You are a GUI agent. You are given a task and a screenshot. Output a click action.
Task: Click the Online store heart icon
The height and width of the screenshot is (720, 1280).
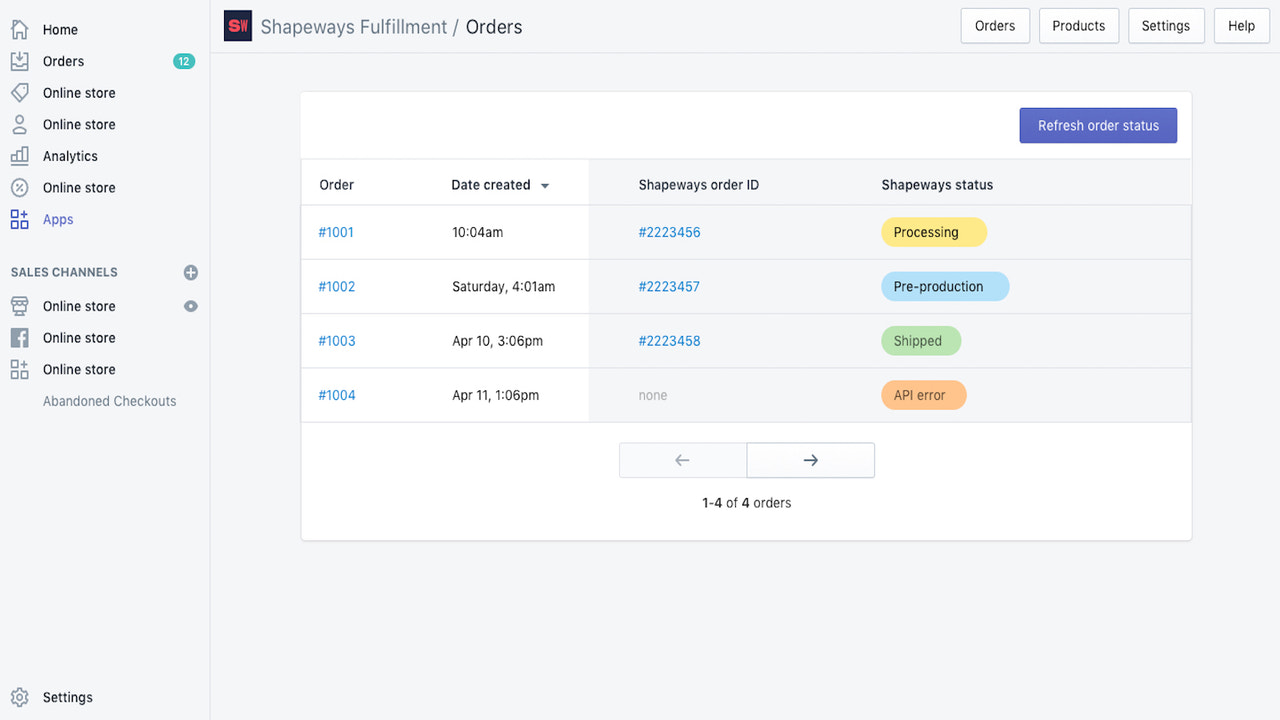(x=18, y=92)
